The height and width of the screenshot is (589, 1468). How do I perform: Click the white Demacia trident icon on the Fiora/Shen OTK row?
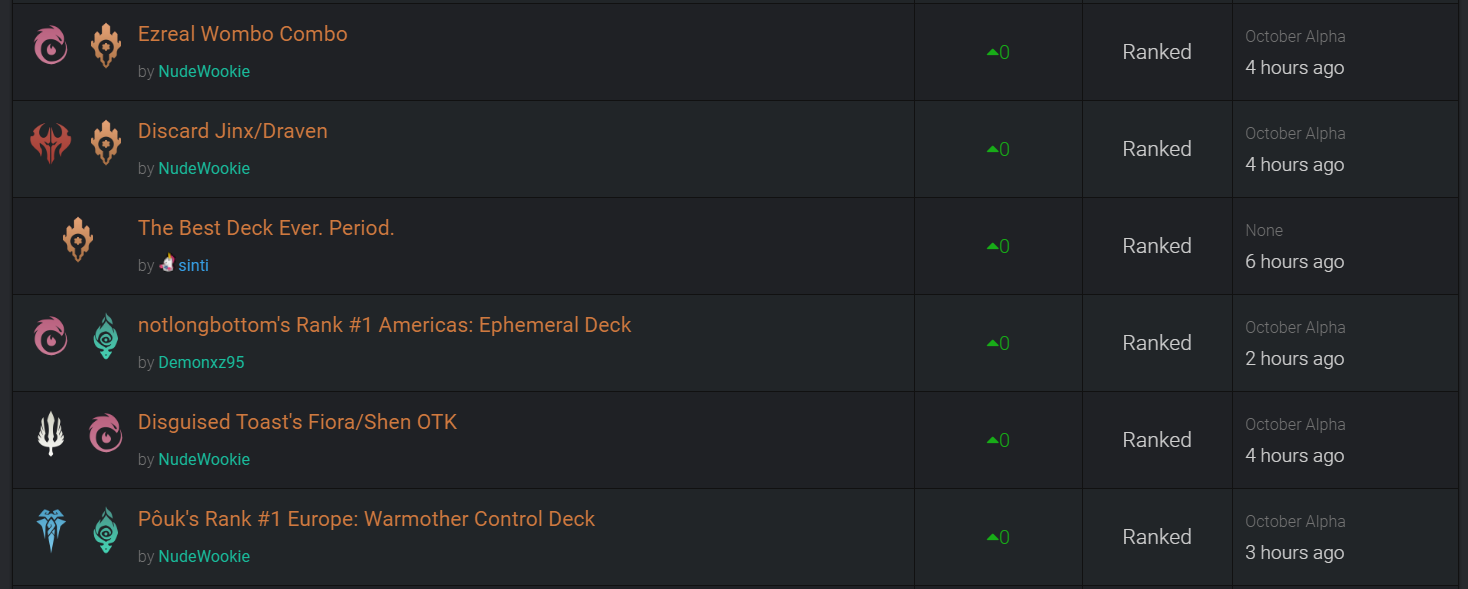[x=51, y=434]
